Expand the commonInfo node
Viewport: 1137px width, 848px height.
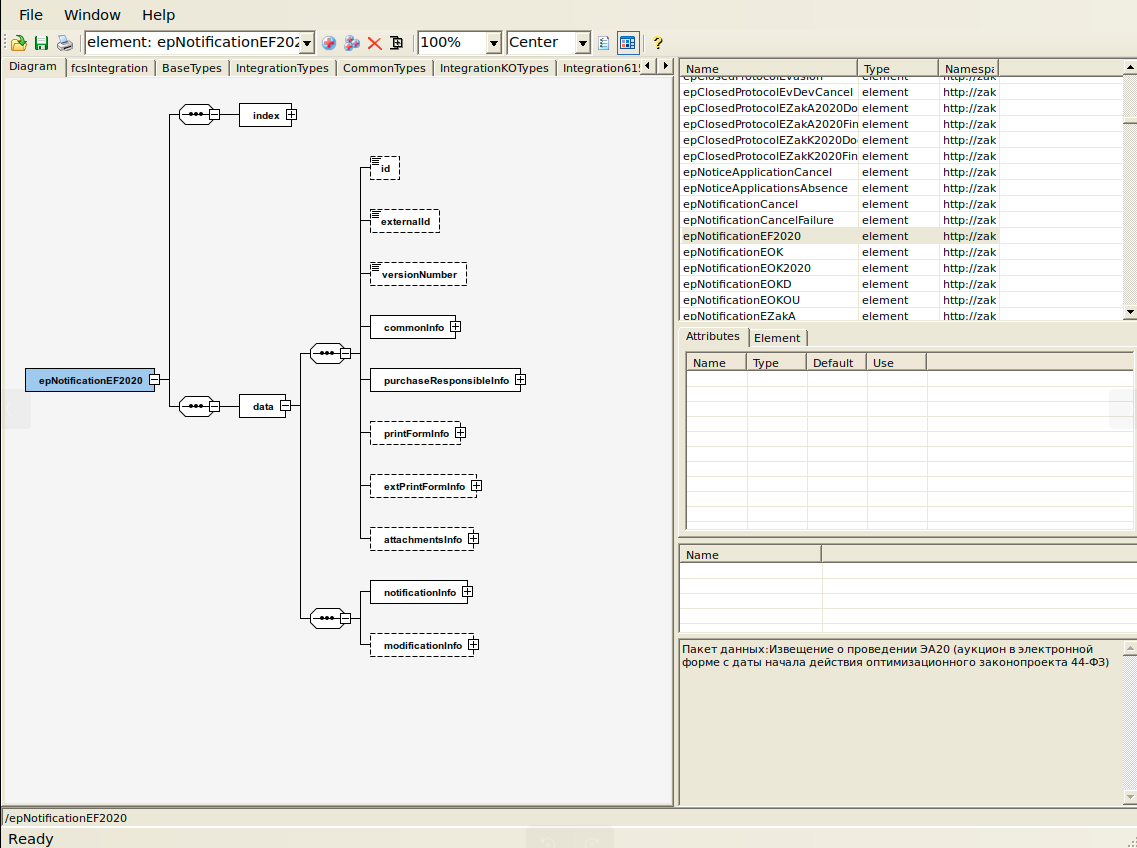pos(455,326)
